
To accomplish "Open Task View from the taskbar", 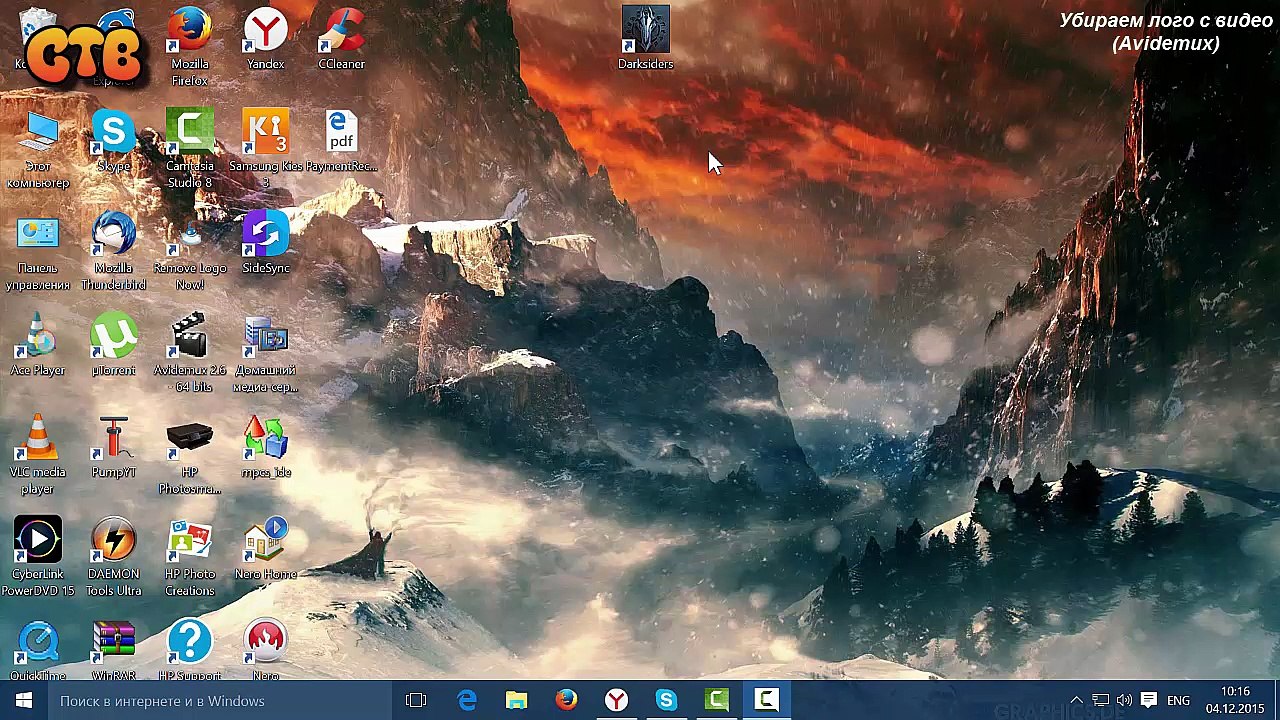I will tap(416, 700).
